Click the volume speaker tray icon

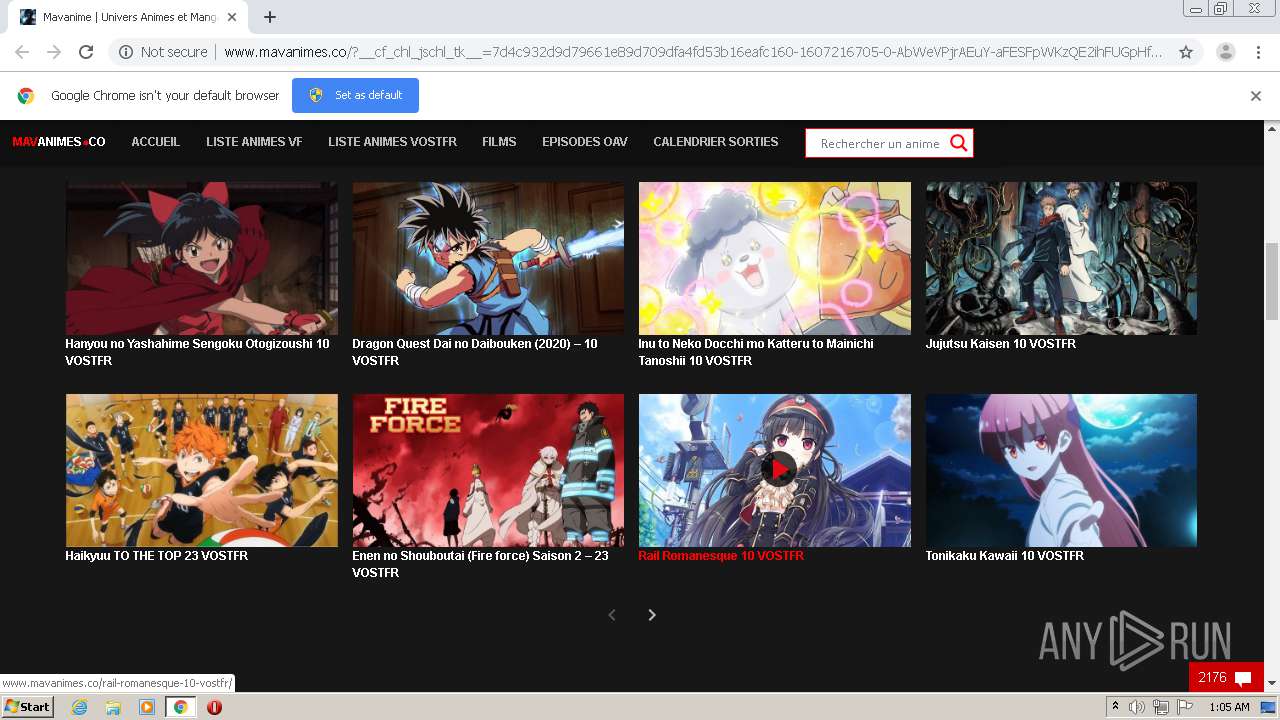[1137, 707]
